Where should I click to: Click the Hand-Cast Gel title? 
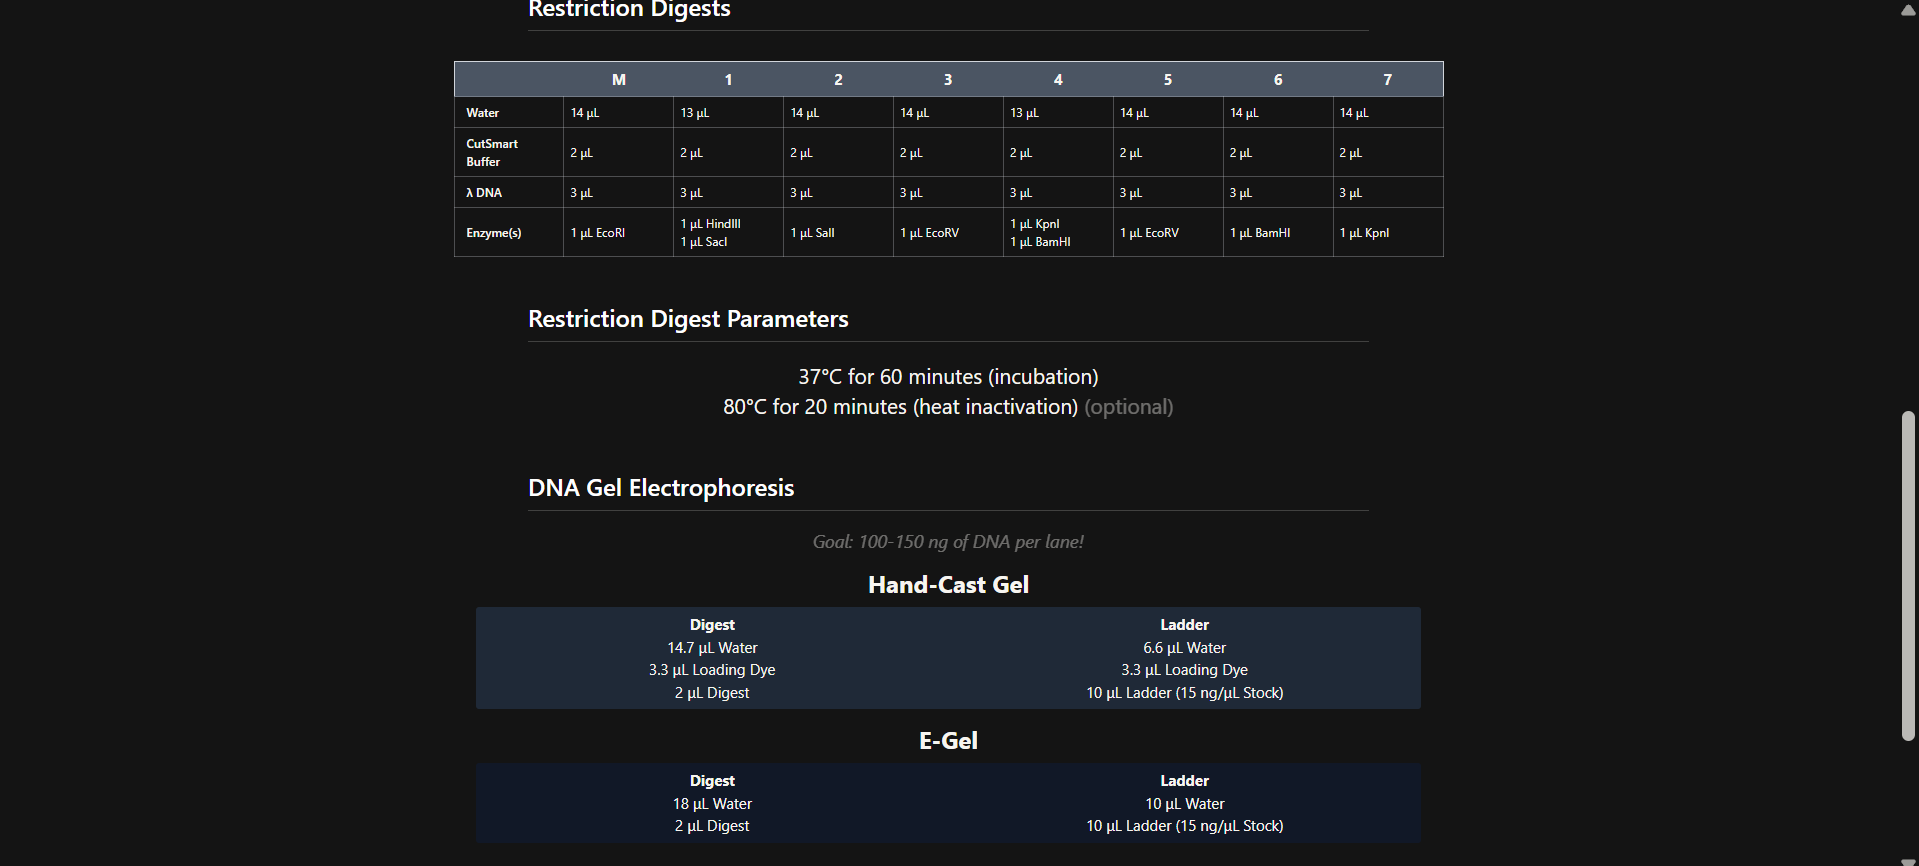pos(948,585)
